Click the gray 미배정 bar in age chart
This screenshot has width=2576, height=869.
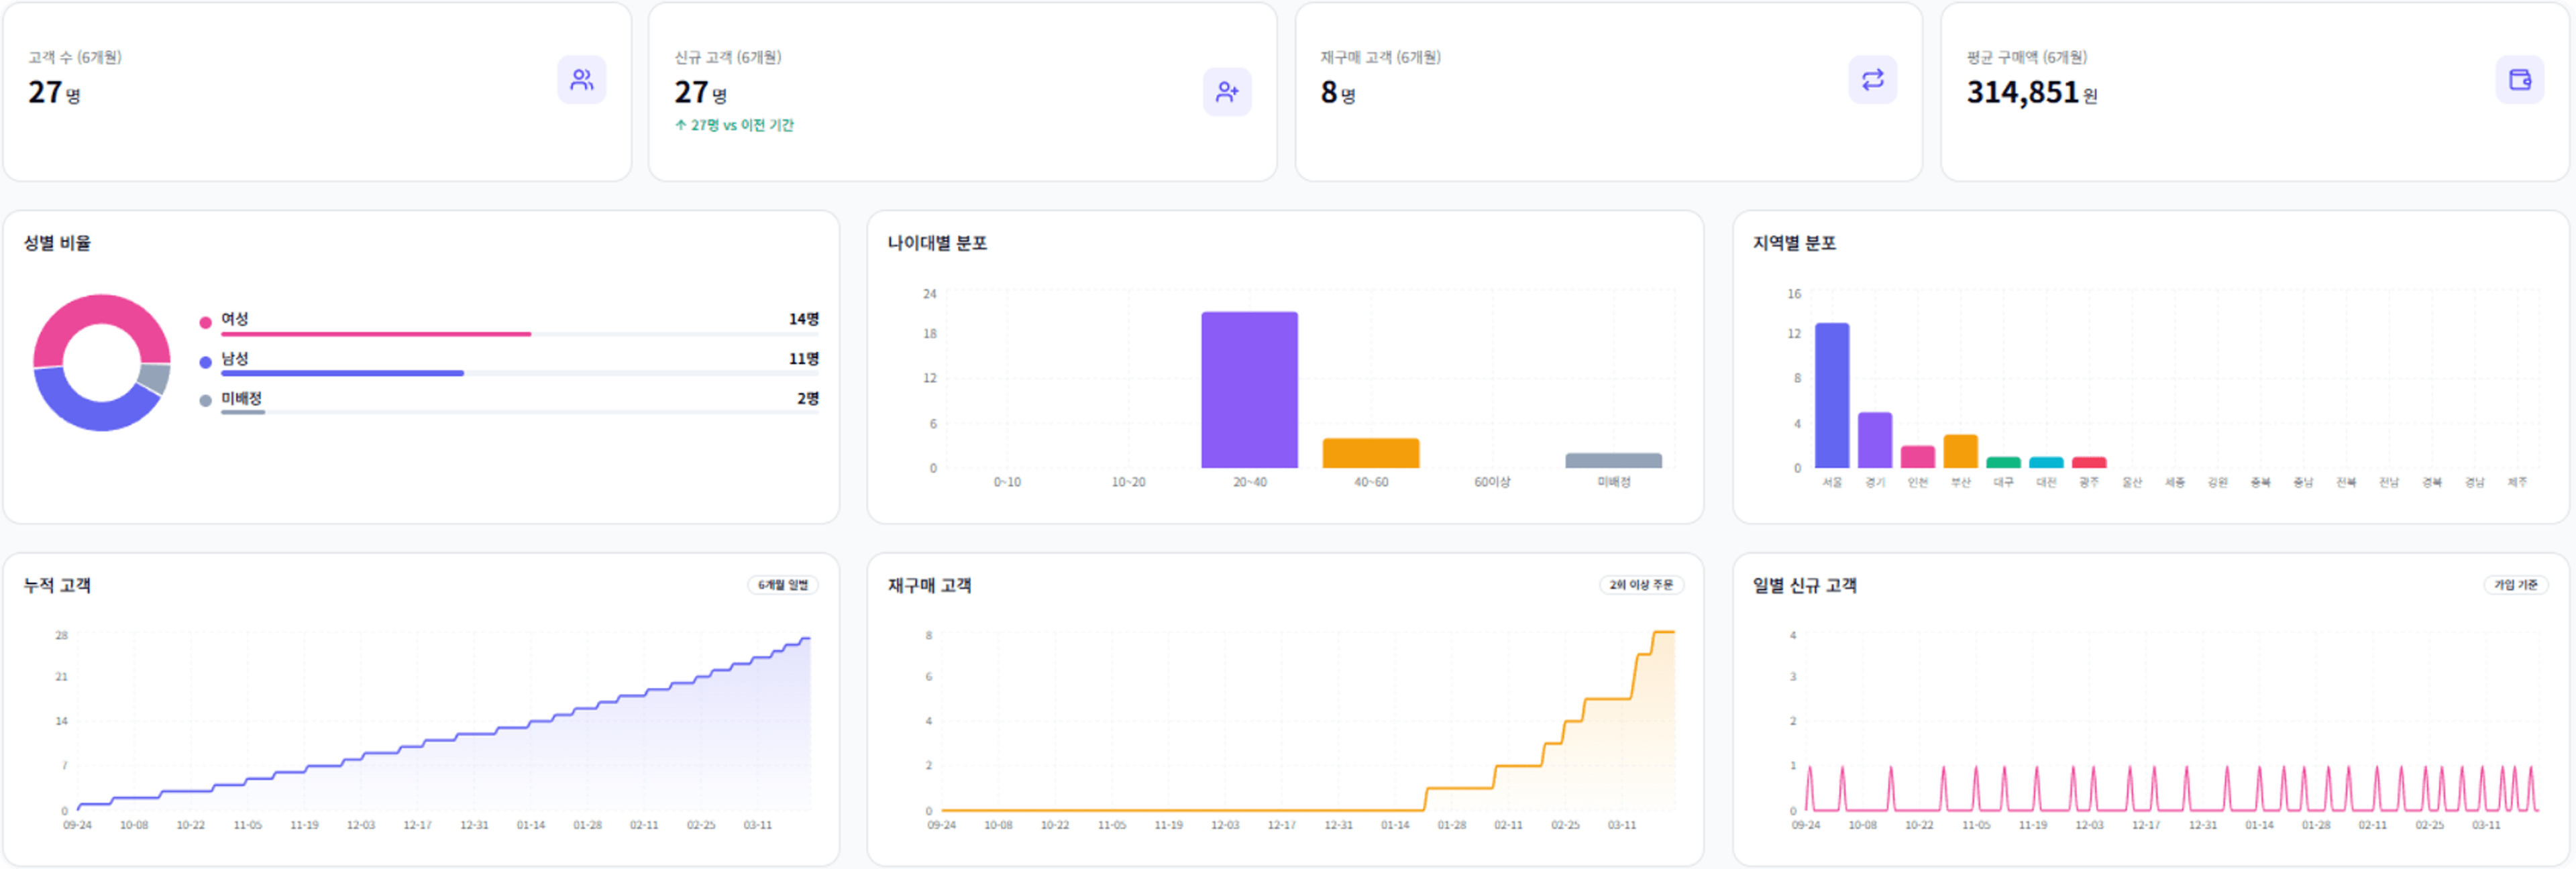click(x=1613, y=461)
